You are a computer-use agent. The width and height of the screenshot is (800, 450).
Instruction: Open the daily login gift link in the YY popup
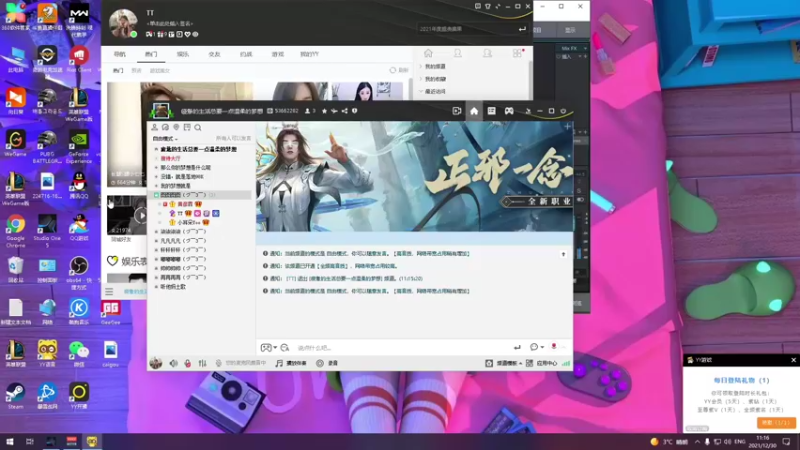coord(741,380)
